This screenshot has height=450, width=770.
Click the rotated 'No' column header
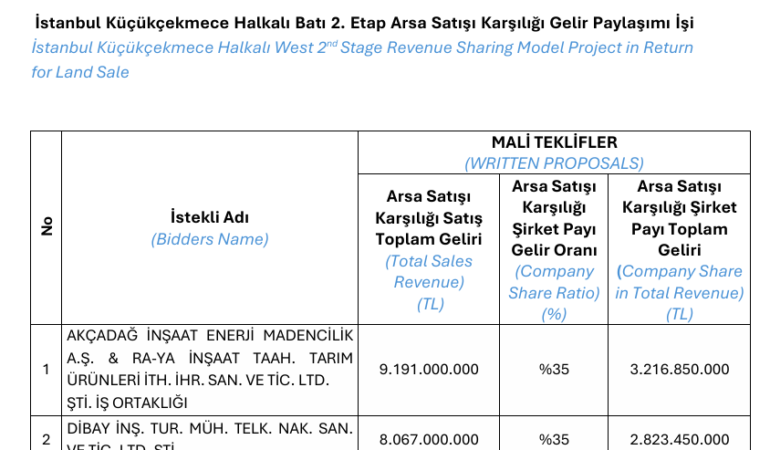point(47,226)
